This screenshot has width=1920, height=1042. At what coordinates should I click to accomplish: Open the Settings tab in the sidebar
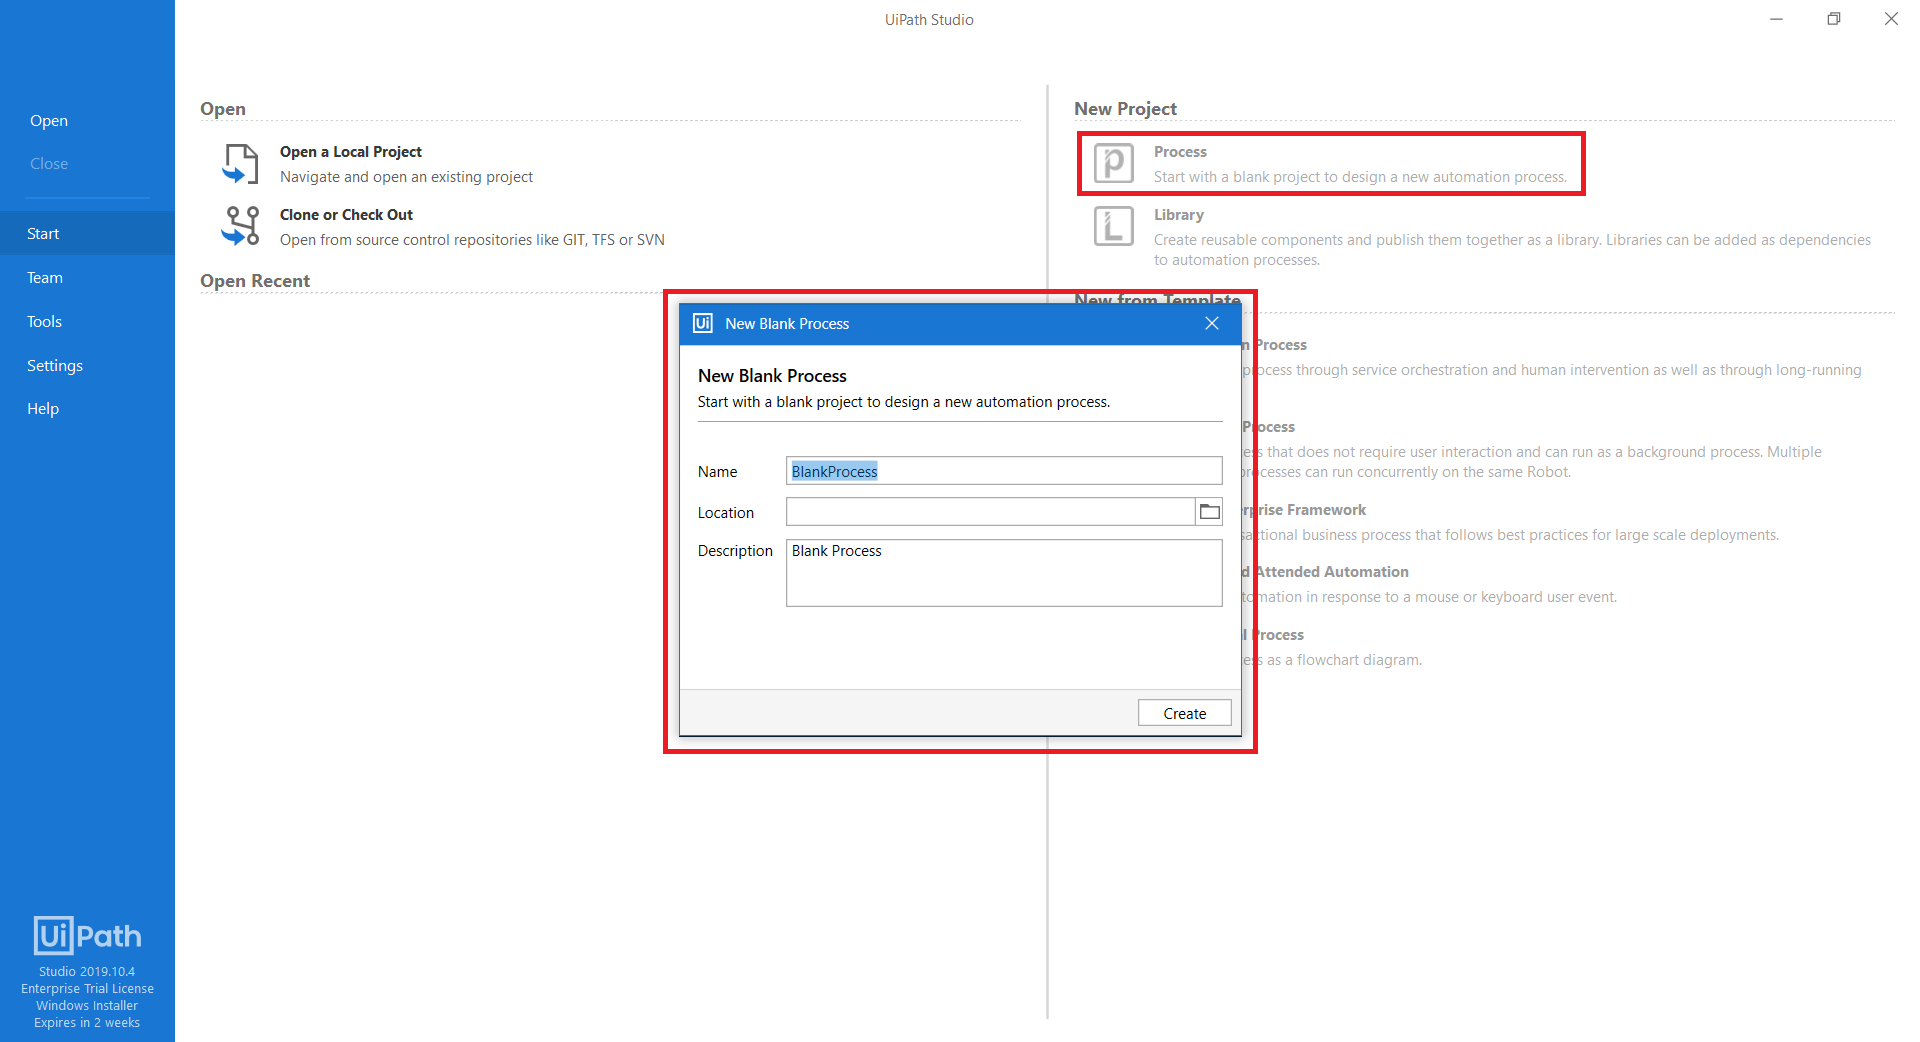pos(87,365)
